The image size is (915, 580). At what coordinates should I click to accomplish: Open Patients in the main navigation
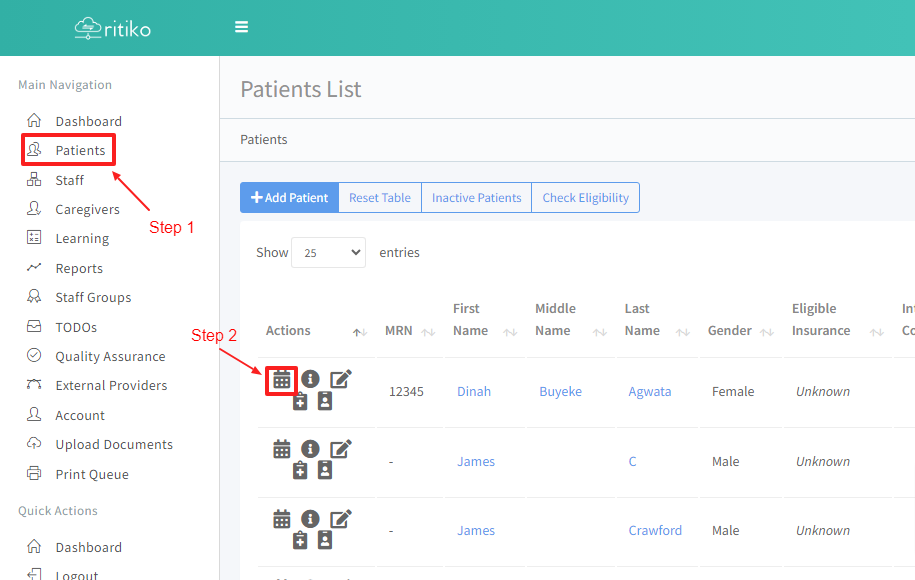(x=80, y=150)
